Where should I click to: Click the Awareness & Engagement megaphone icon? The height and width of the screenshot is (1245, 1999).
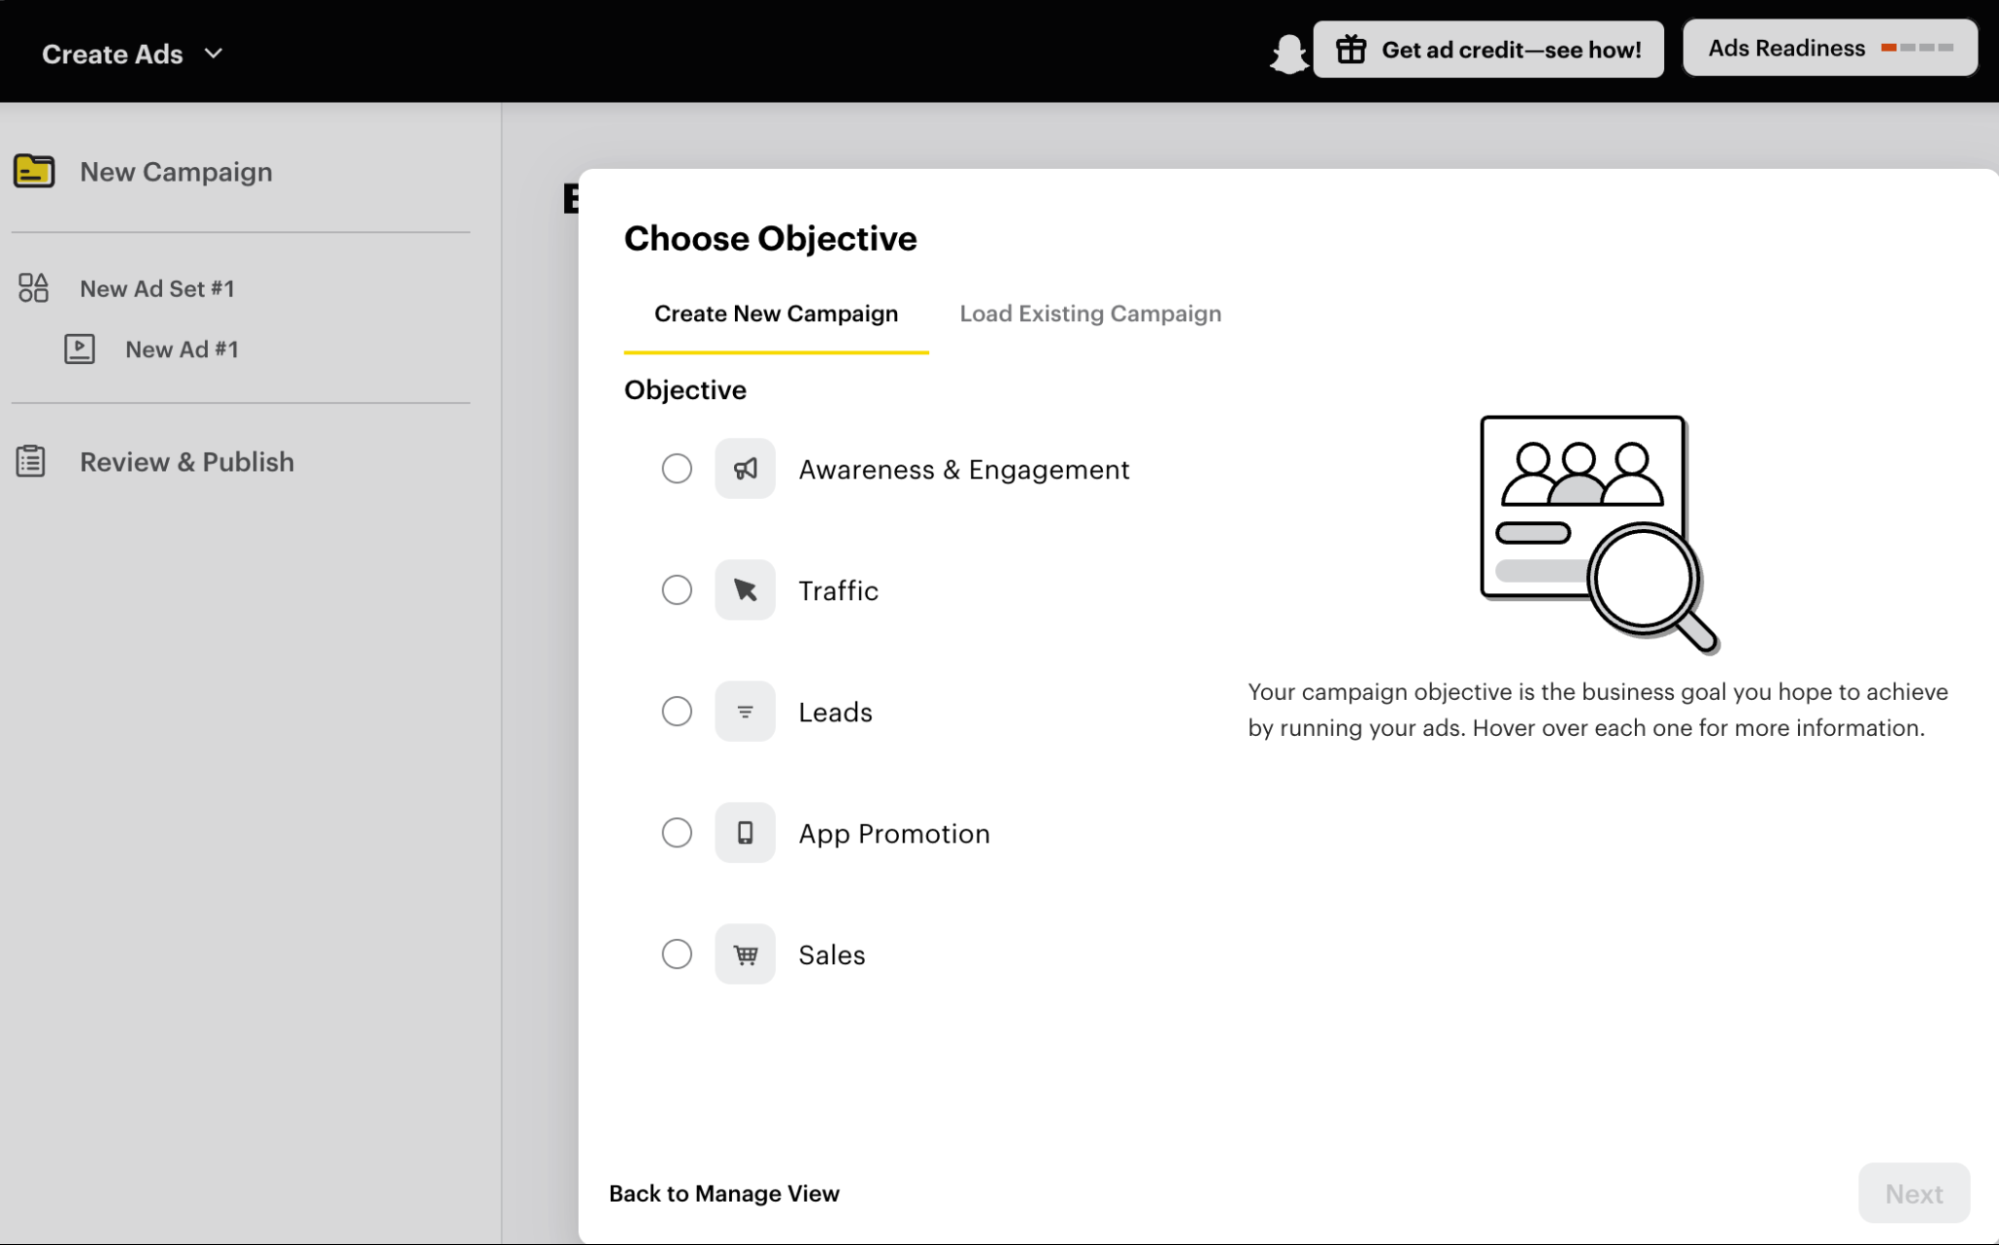(x=745, y=468)
